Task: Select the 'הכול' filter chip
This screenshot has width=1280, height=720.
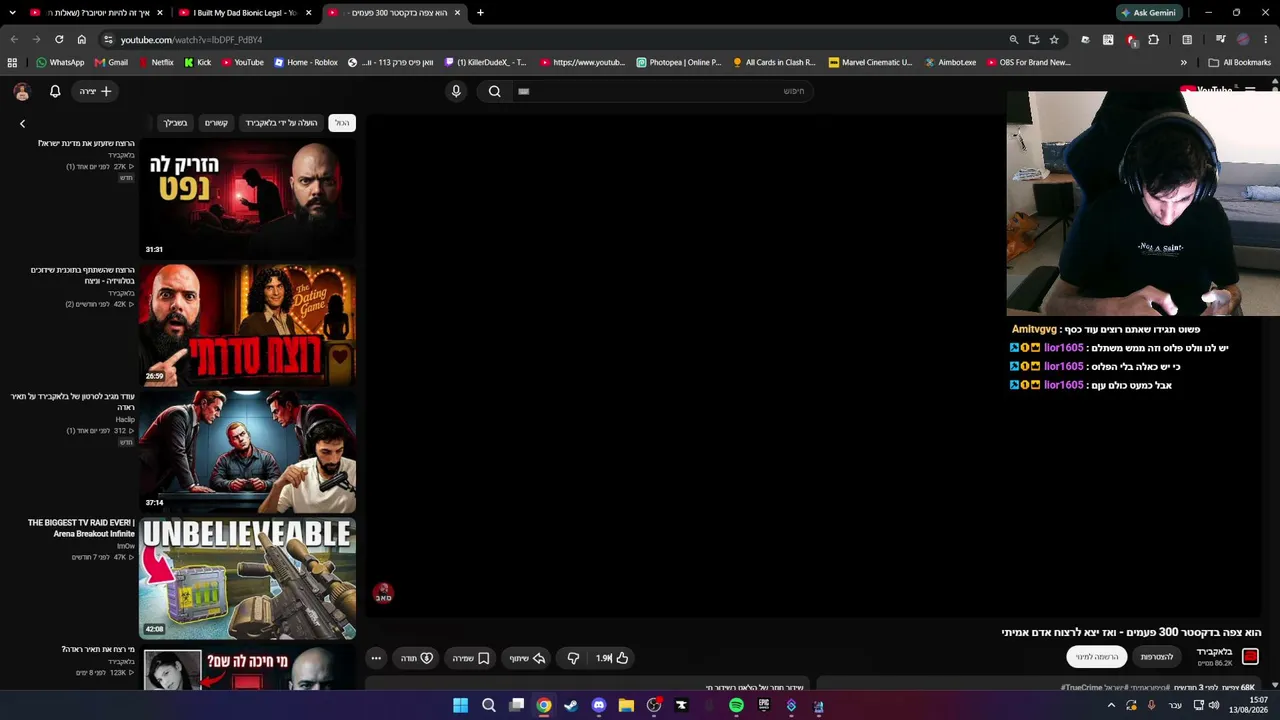Action: 342,123
